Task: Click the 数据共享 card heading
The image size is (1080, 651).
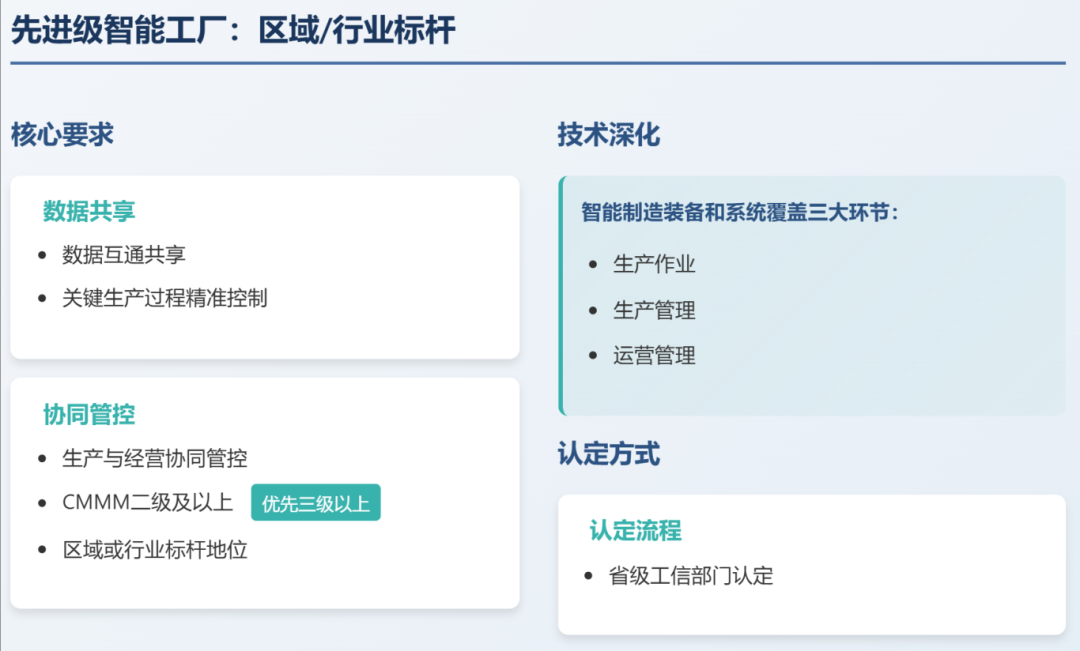Action: [x=89, y=211]
